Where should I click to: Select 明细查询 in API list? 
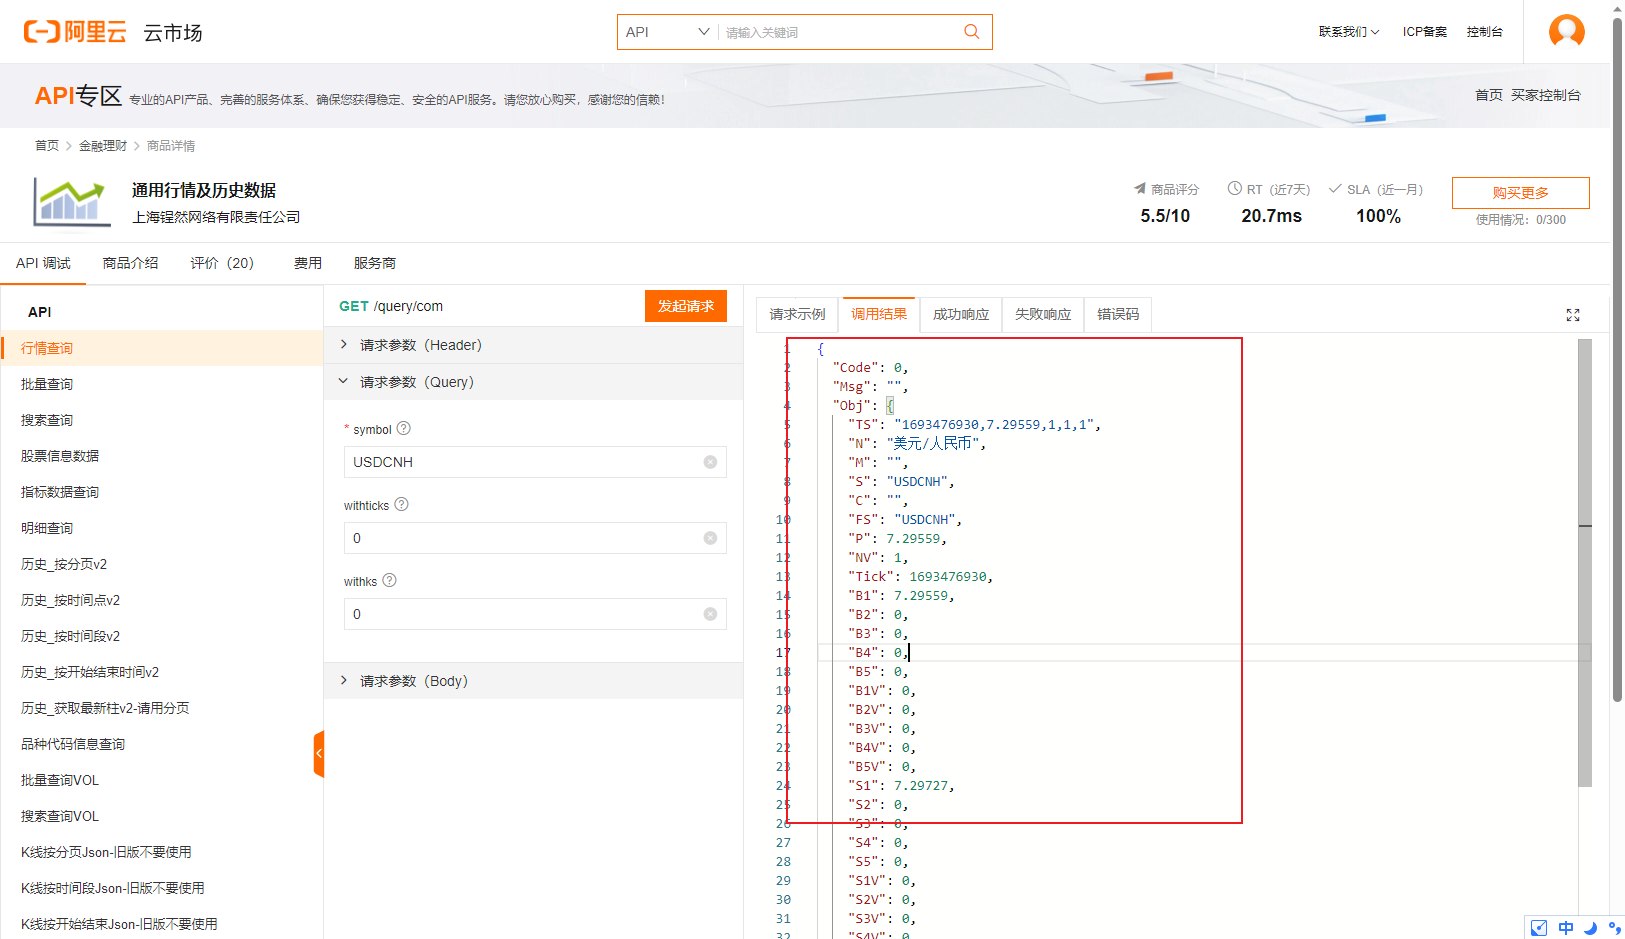click(x=161, y=528)
